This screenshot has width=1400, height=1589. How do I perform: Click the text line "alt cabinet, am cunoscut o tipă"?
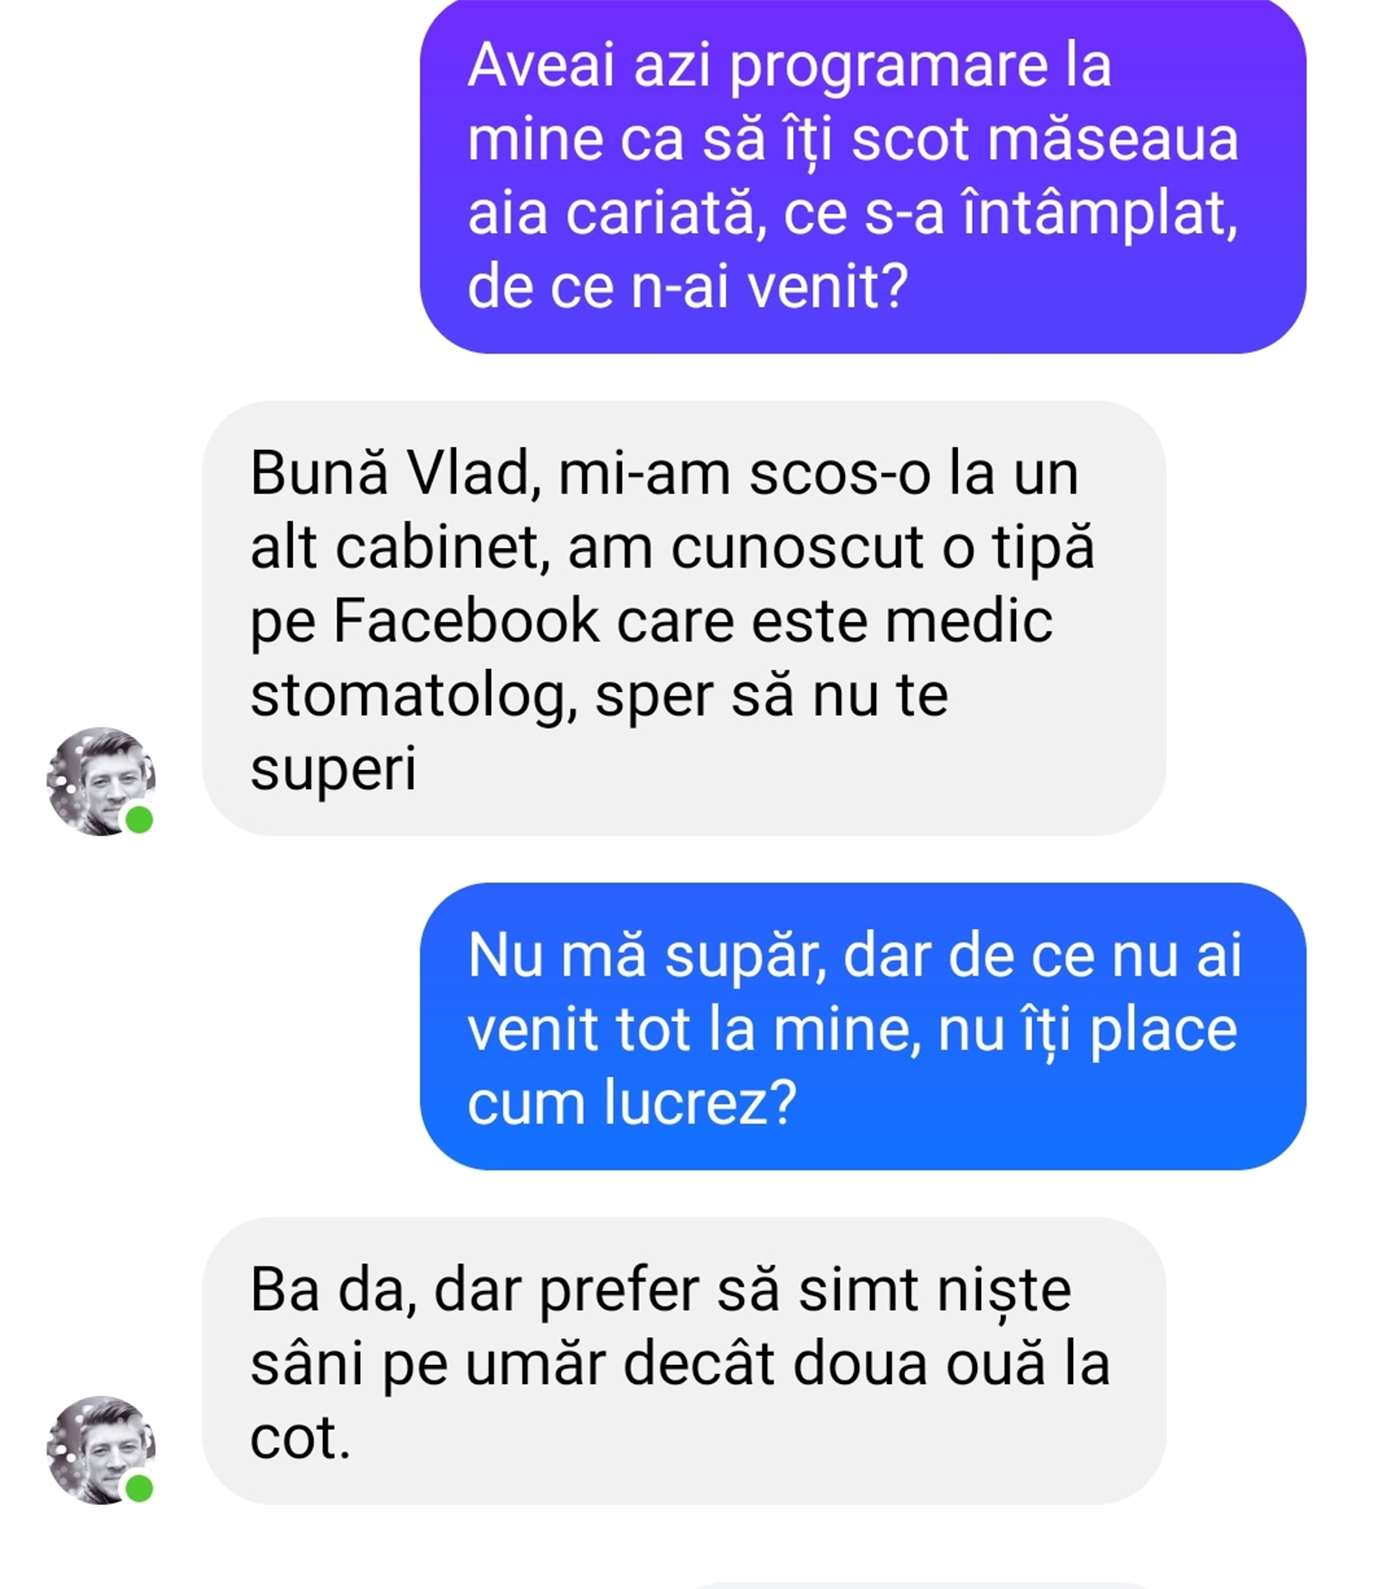[x=673, y=547]
